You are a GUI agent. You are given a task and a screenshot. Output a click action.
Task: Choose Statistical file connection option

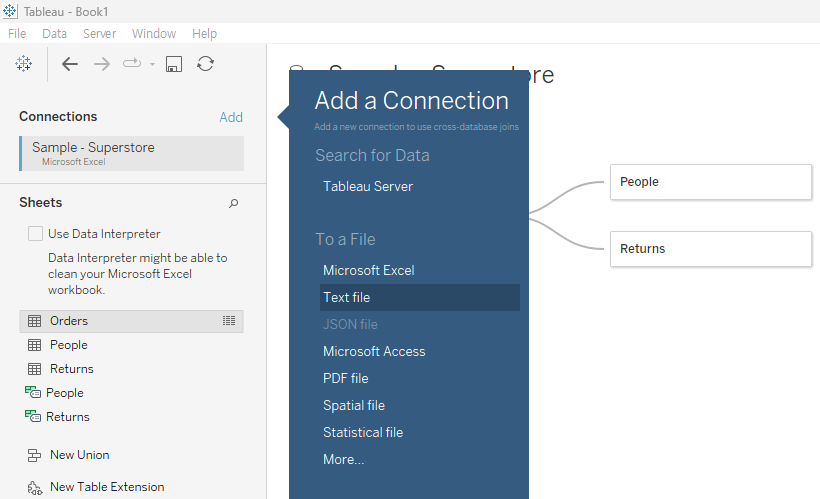point(363,433)
